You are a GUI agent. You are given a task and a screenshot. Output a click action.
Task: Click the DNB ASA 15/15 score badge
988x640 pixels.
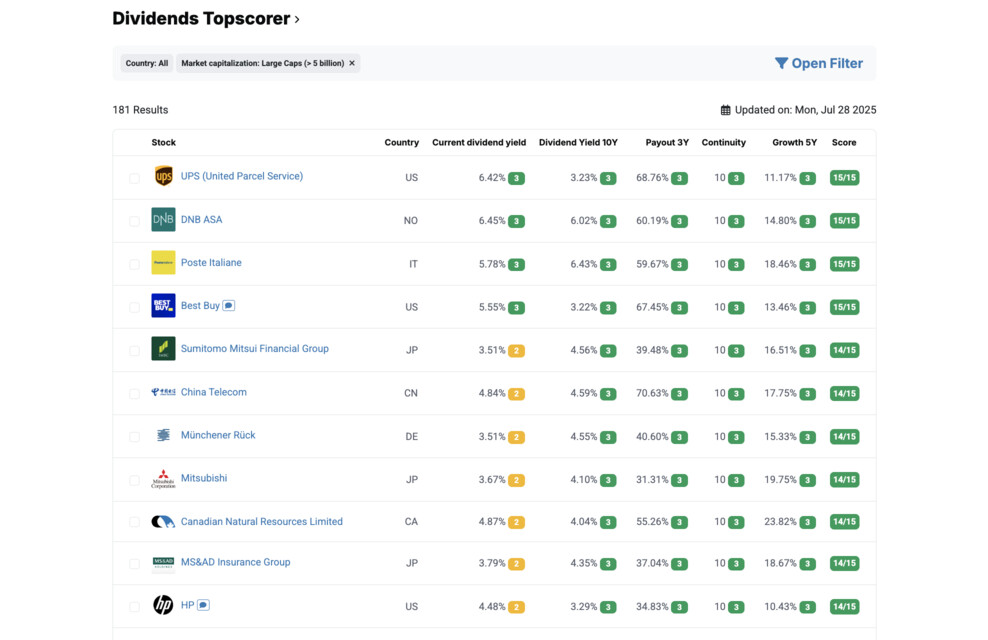click(x=845, y=220)
